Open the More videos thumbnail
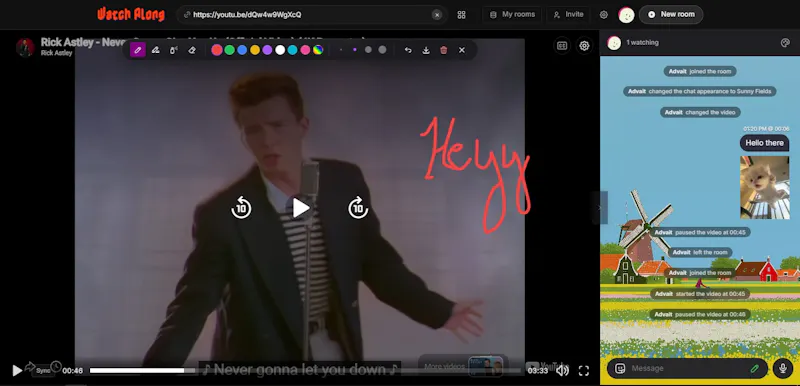The height and width of the screenshot is (386, 800). (485, 366)
